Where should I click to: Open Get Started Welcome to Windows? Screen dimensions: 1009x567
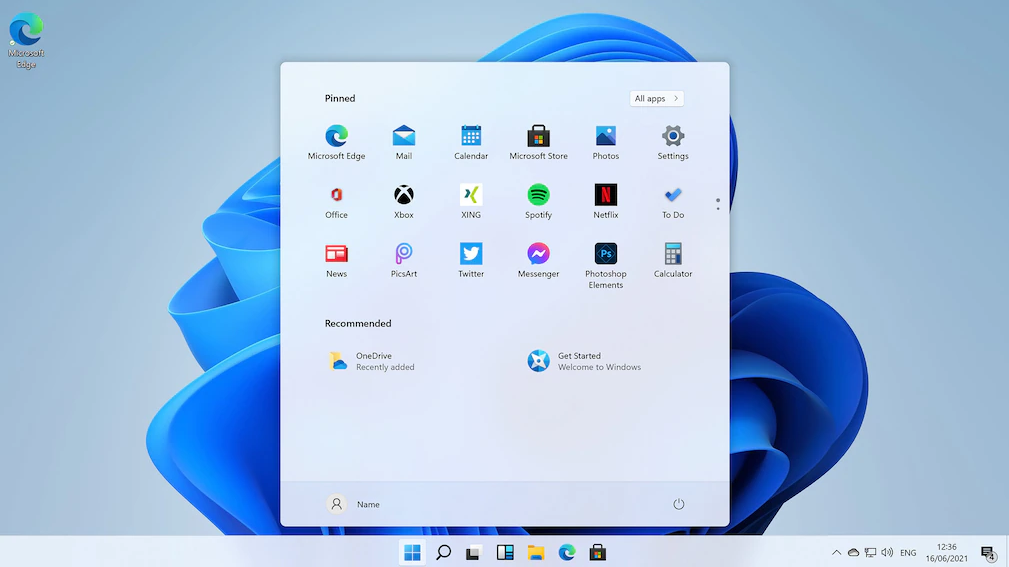pos(584,361)
